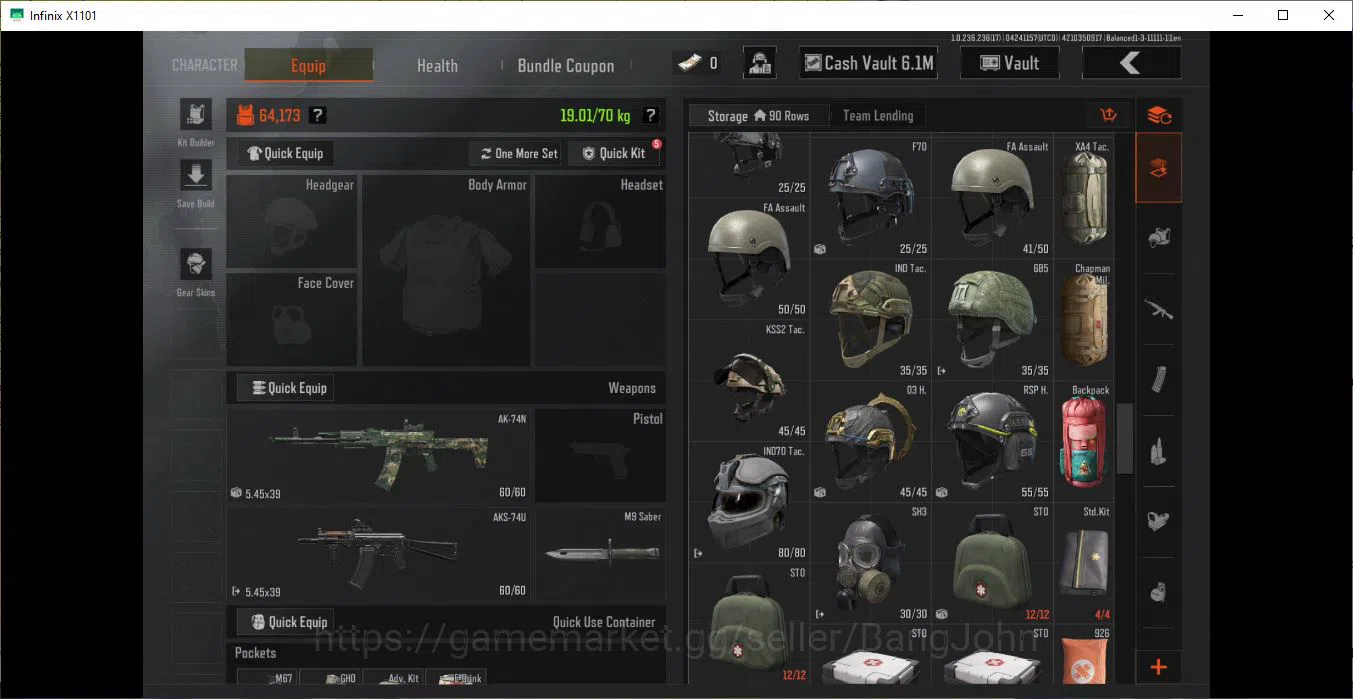
Task: Select the Std.Kit item with 4/4
Action: click(x=1084, y=563)
